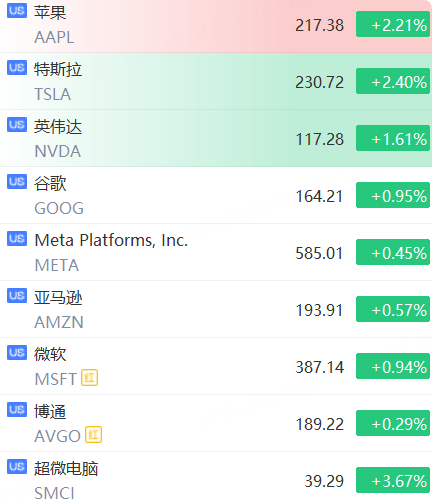Toggle the +2.40% change badge for TSLA
The height and width of the screenshot is (504, 432).
pos(393,81)
